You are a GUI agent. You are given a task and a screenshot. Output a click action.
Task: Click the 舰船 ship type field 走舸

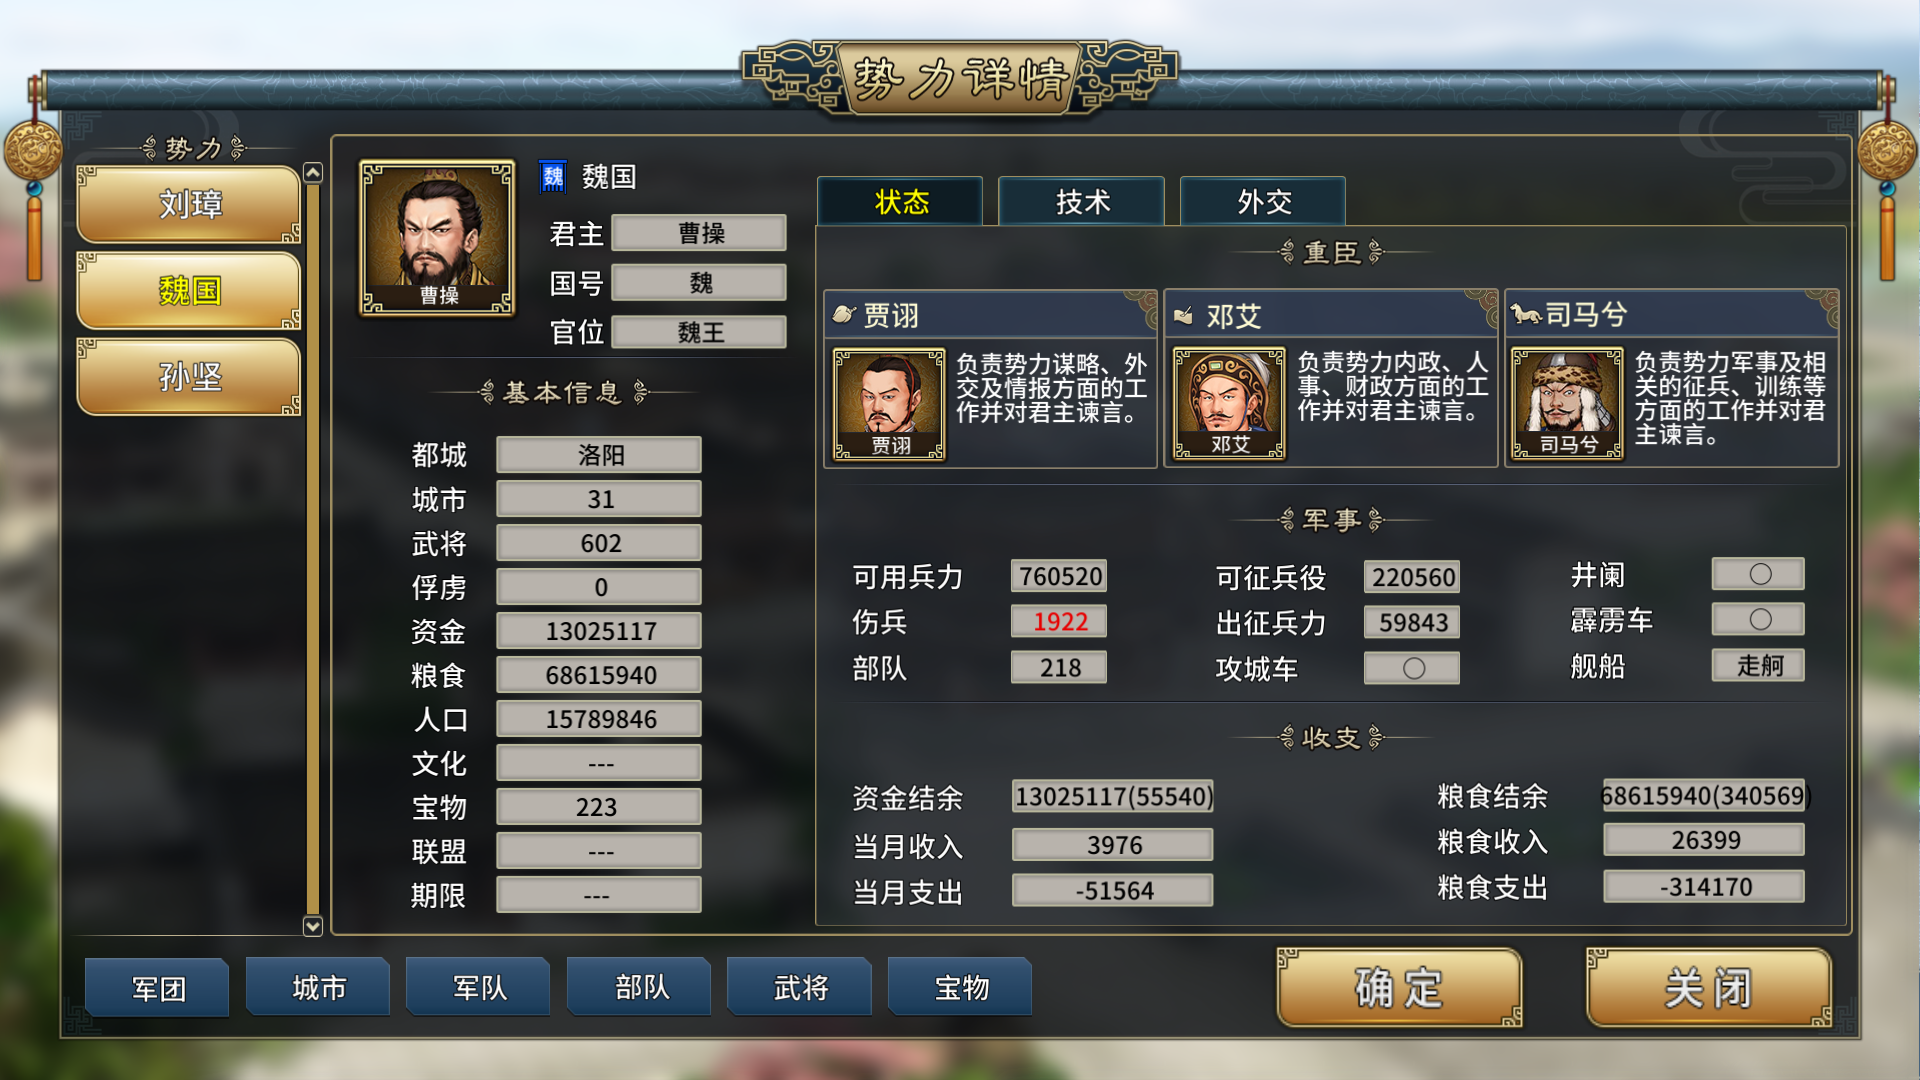click(x=1759, y=665)
